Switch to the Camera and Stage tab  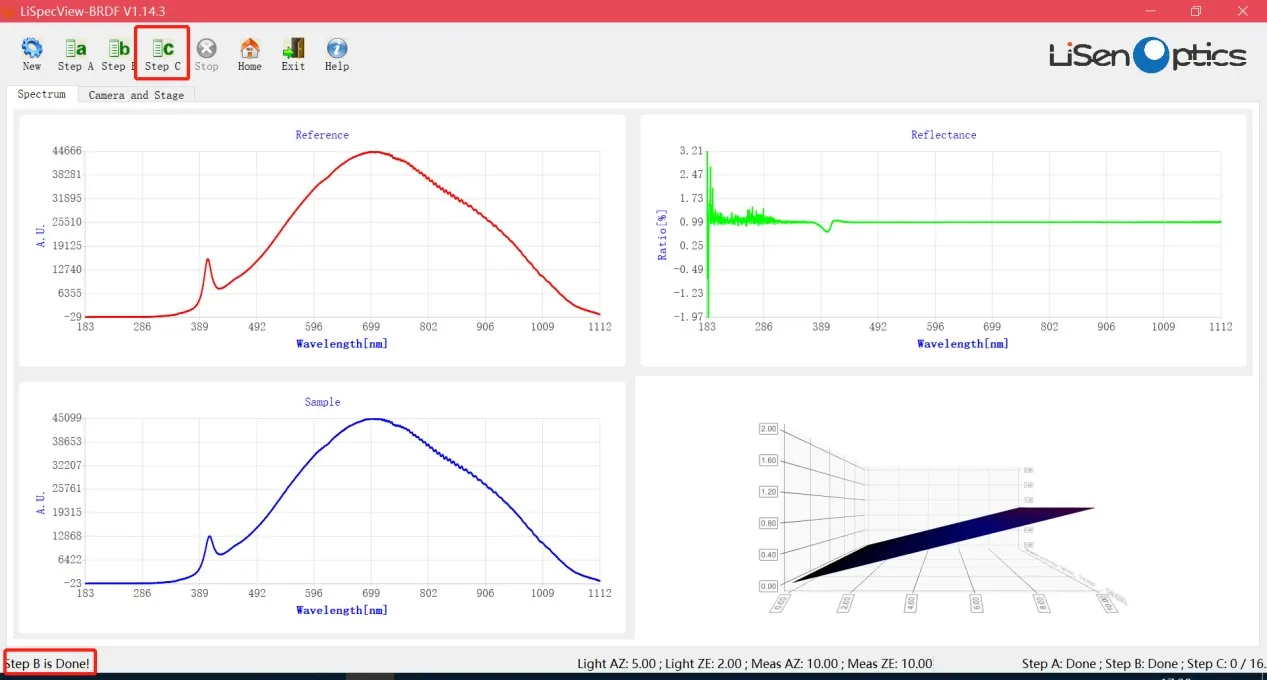pyautogui.click(x=136, y=95)
